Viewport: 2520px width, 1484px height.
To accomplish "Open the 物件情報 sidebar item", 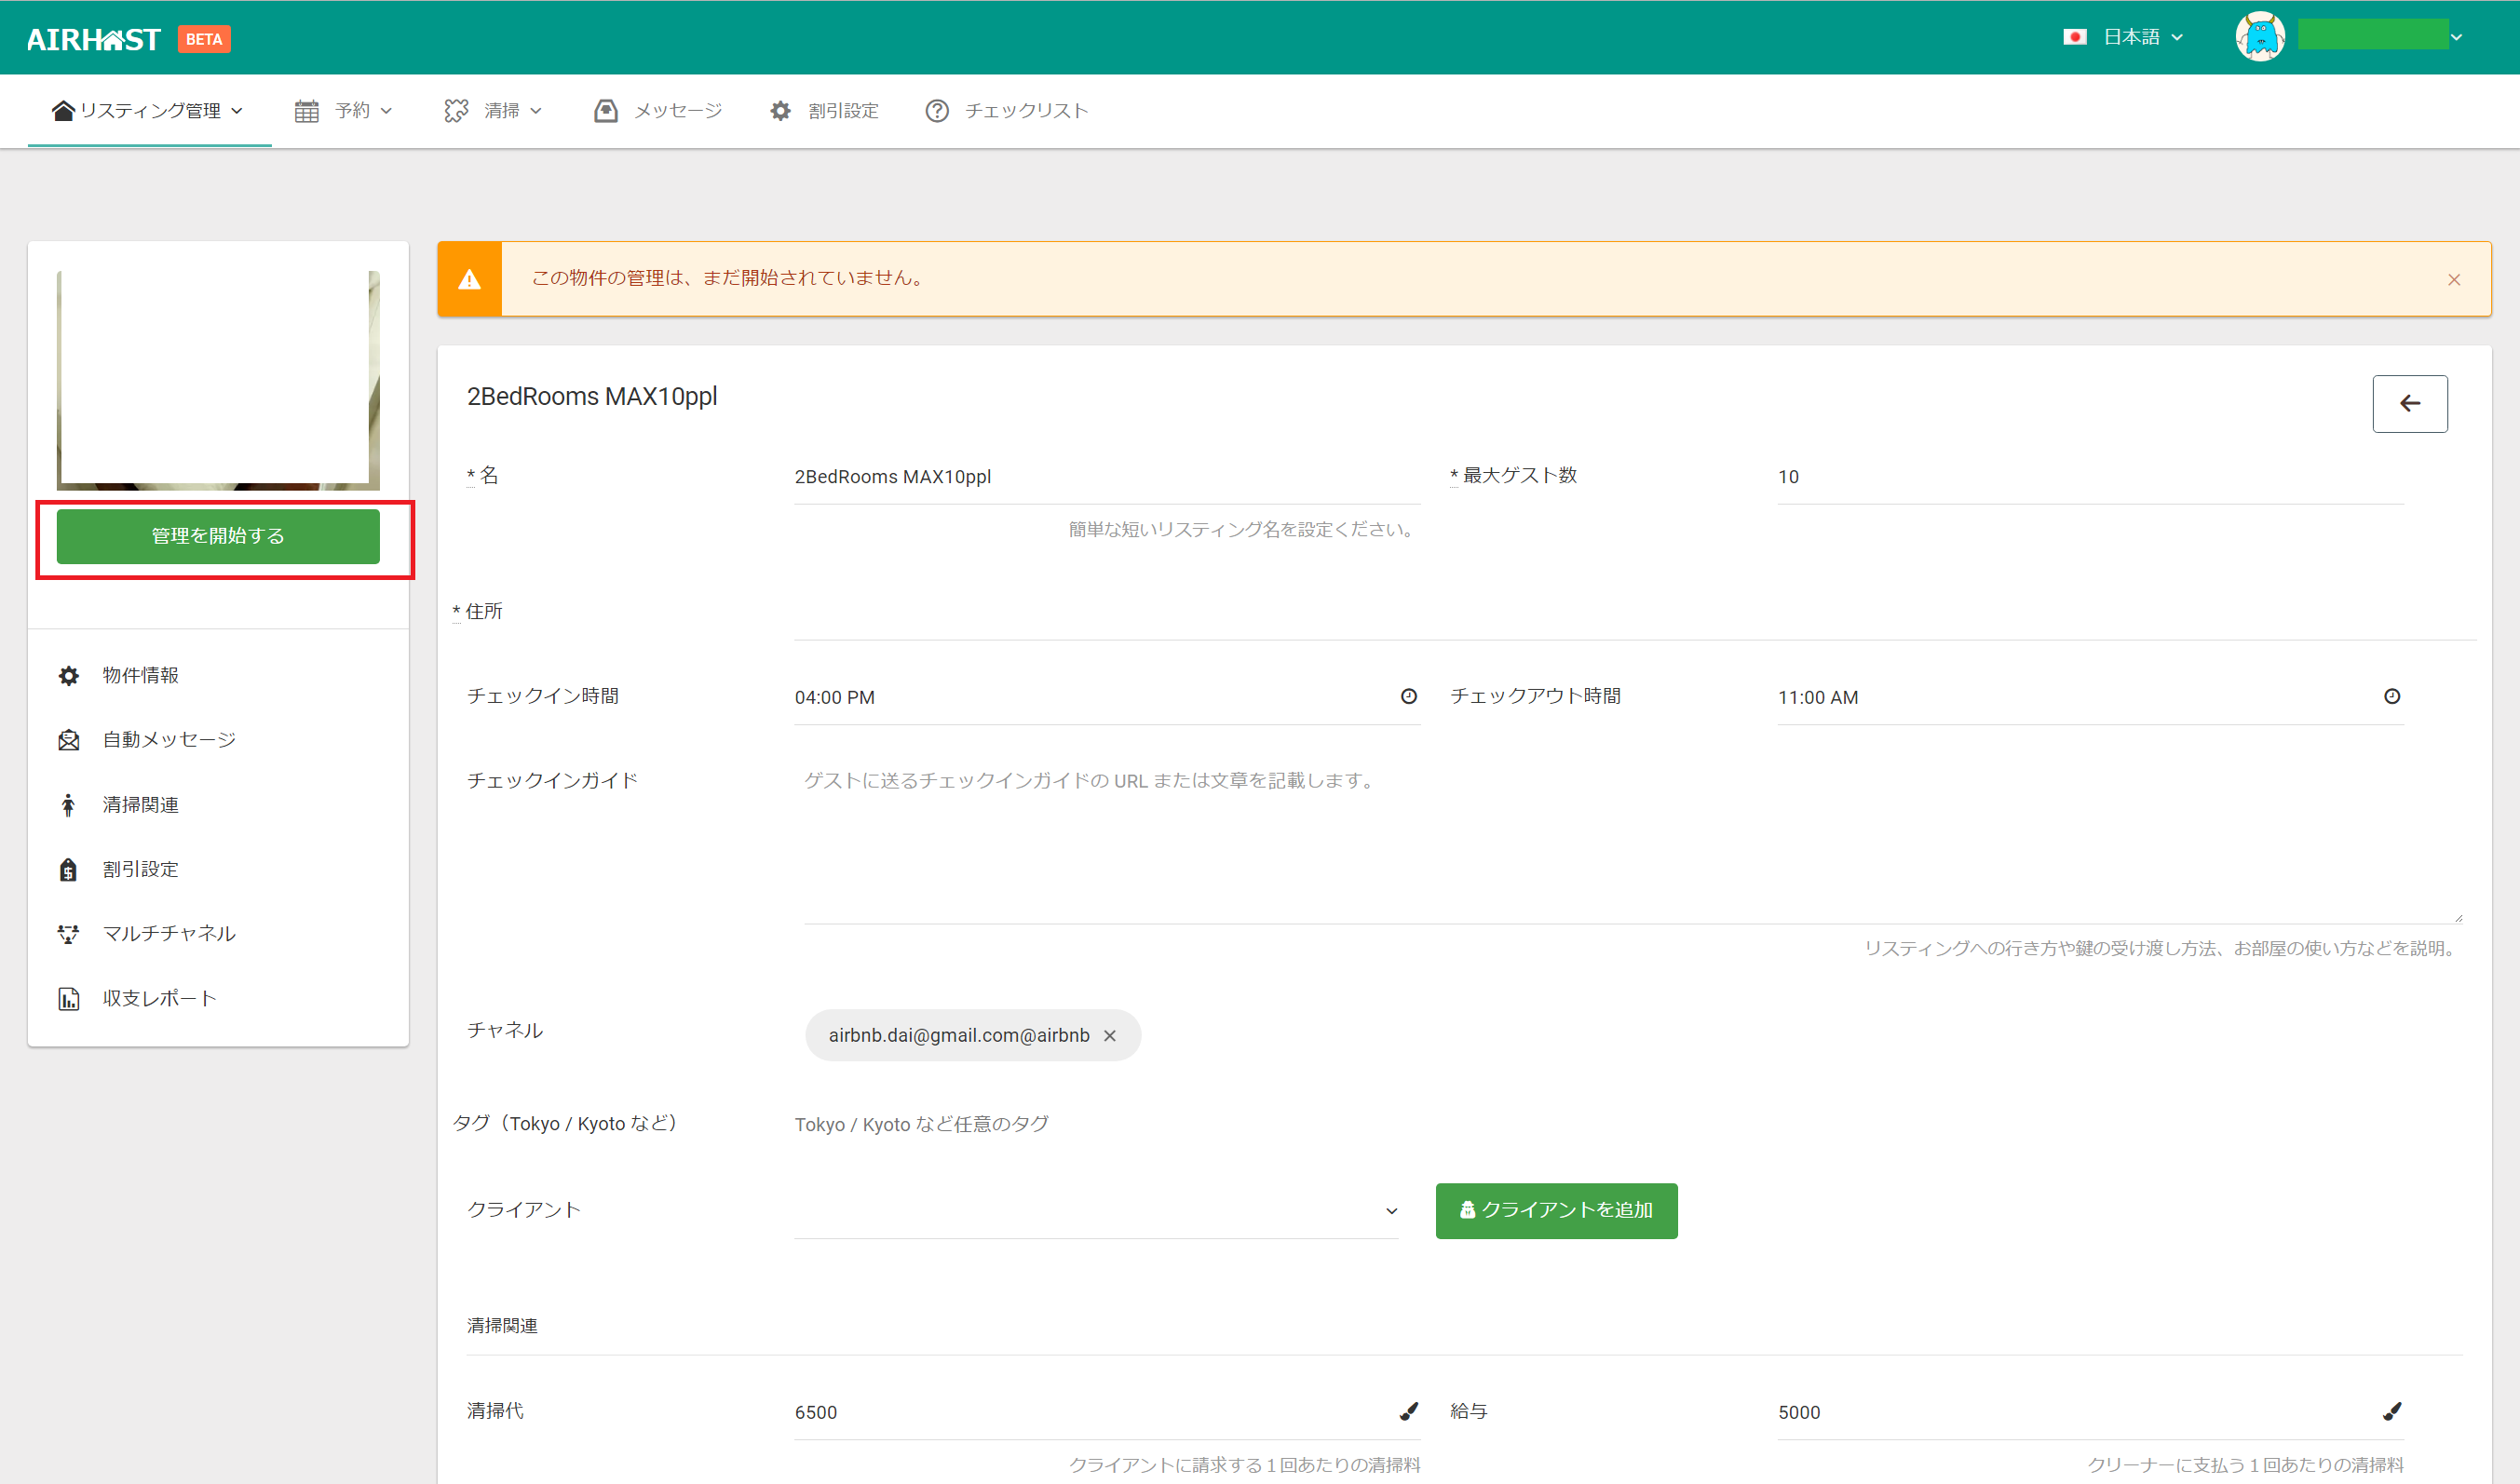I will pyautogui.click(x=140, y=675).
